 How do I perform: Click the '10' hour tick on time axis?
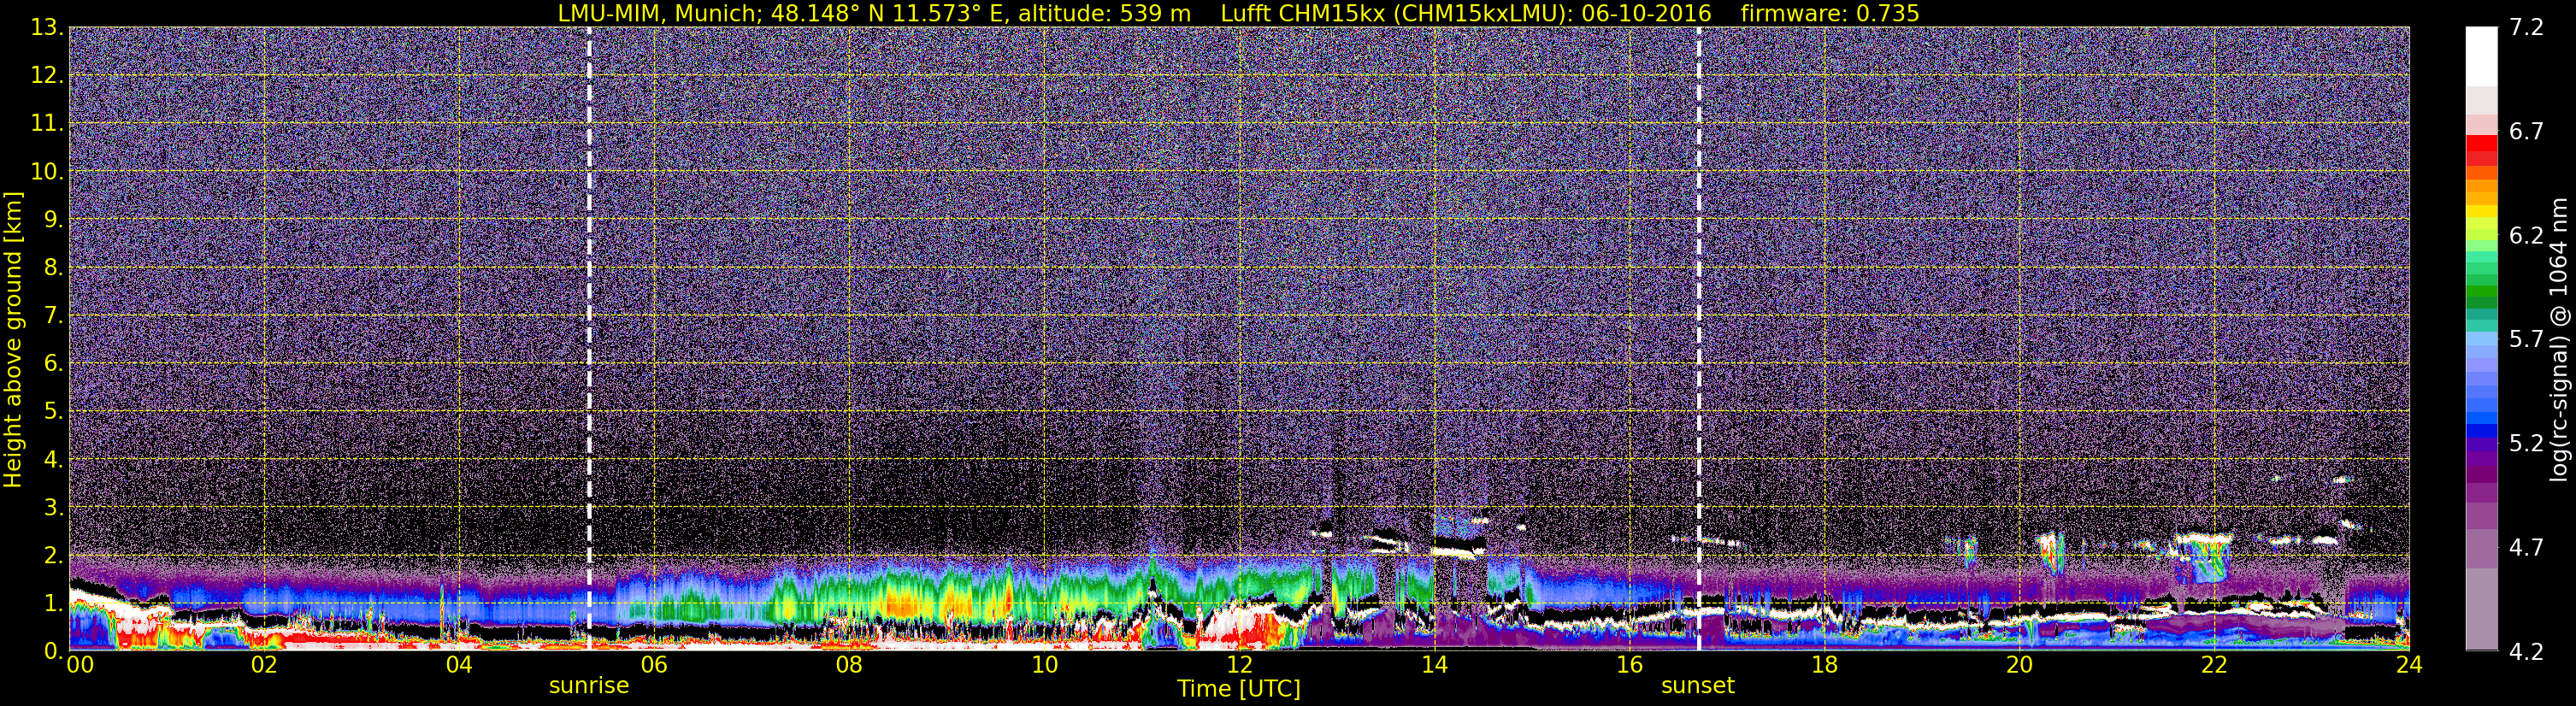click(x=1044, y=665)
